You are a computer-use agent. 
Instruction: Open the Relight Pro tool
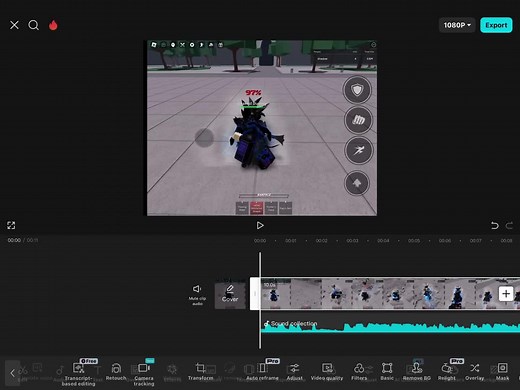click(447, 372)
